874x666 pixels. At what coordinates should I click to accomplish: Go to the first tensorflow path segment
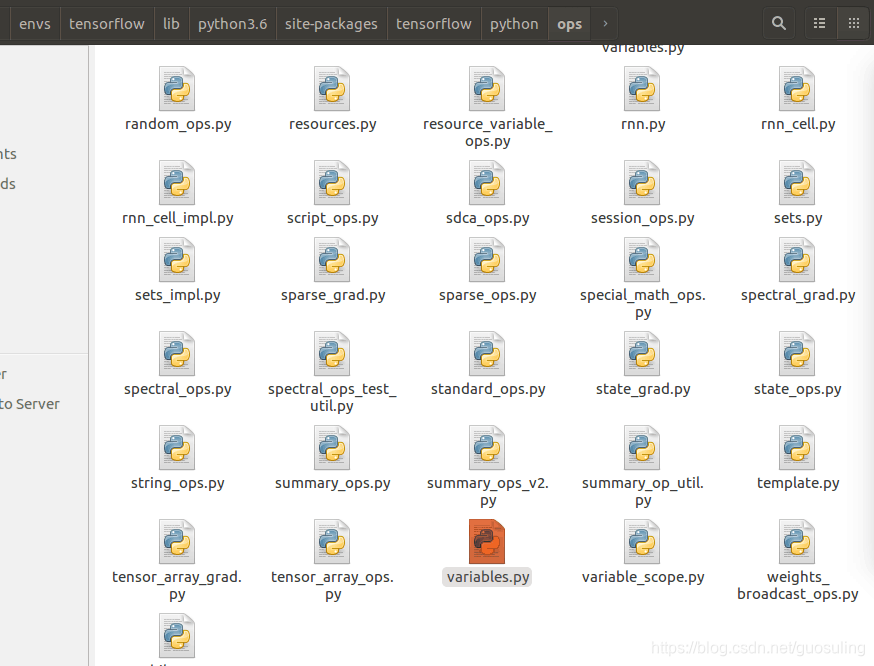(x=106, y=24)
